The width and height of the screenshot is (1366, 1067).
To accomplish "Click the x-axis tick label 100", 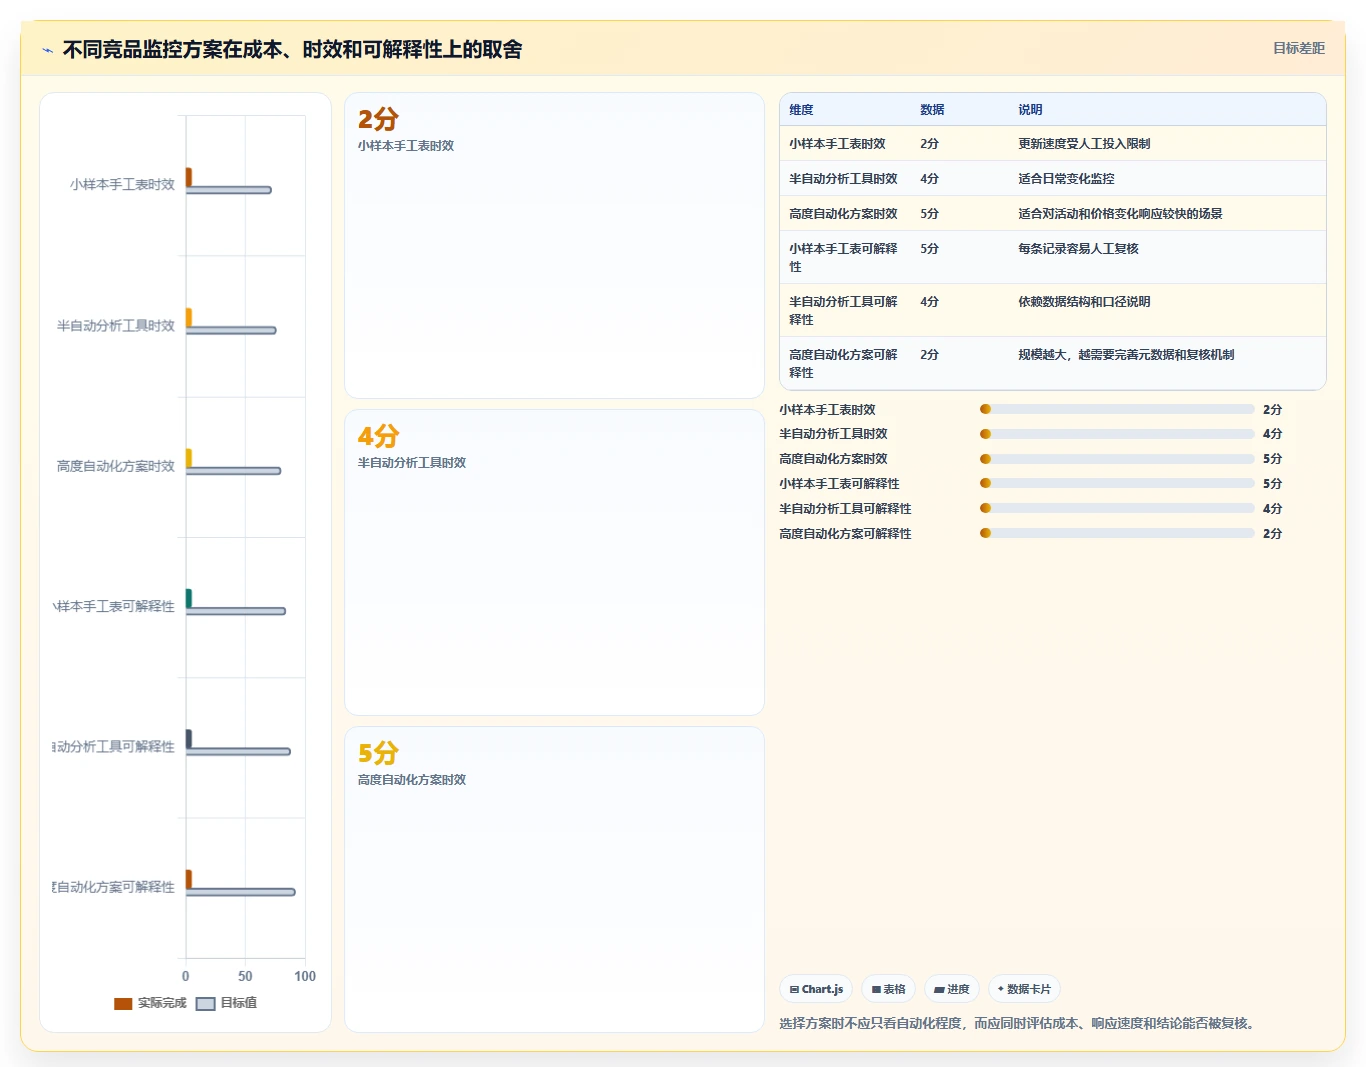I will pos(305,976).
